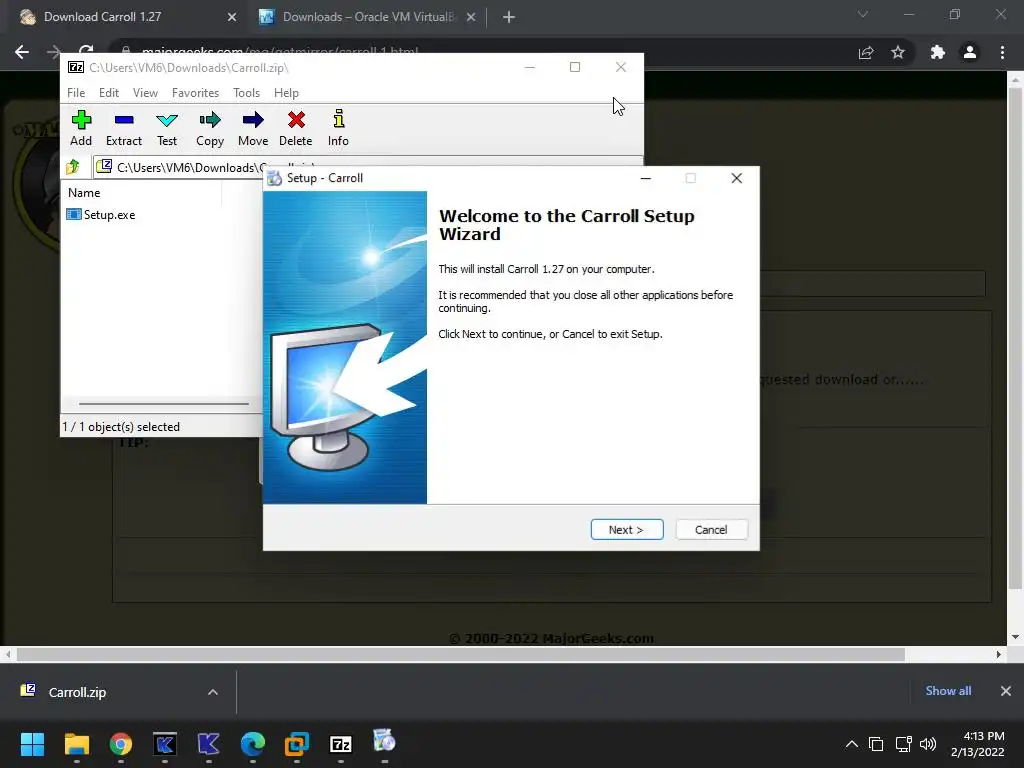Viewport: 1024px width, 768px height.
Task: Click Next in the Carroll Setup wizard
Action: pos(627,530)
